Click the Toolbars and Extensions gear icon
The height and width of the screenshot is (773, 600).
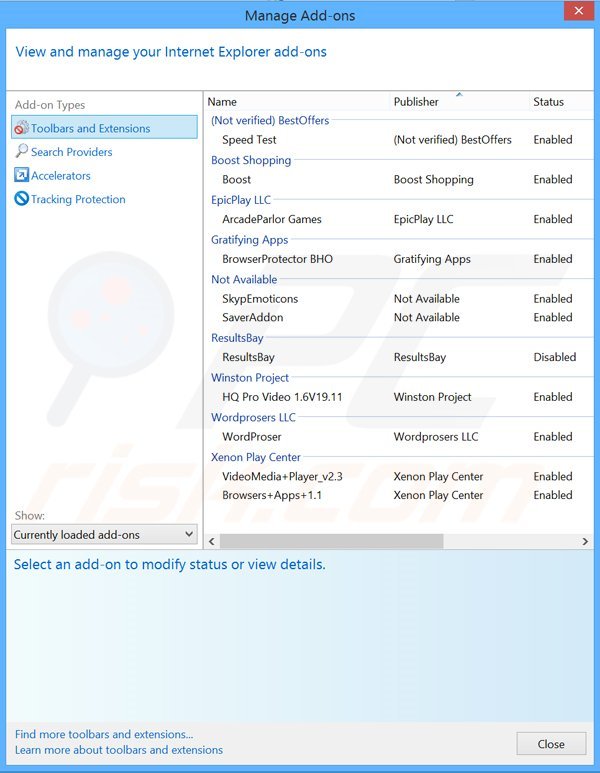21,128
